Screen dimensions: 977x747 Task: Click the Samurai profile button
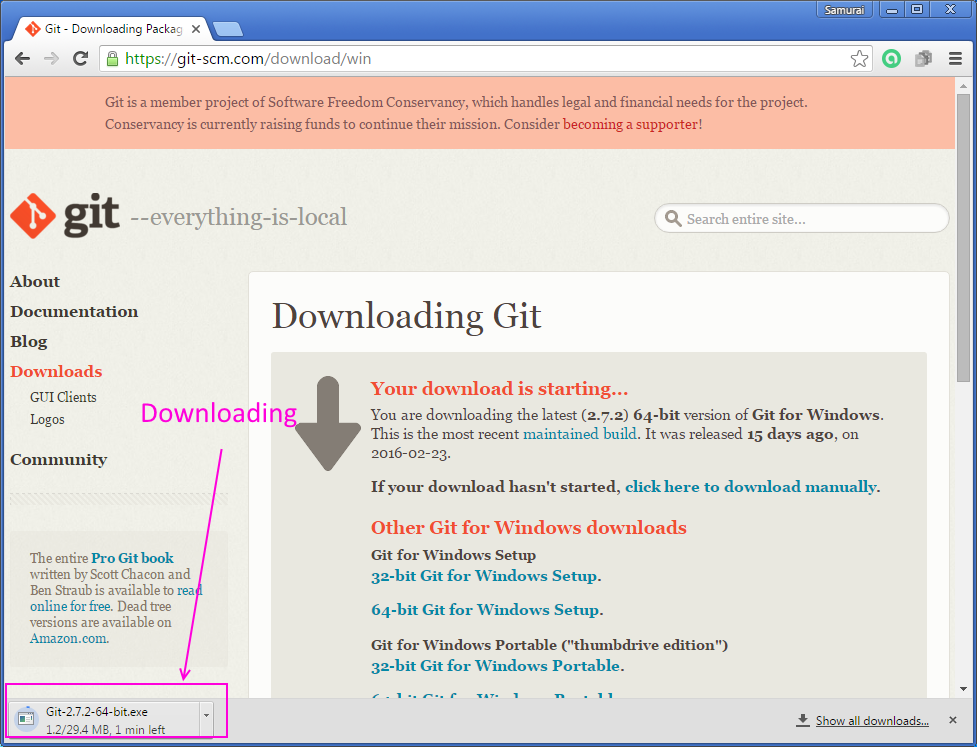[844, 9]
